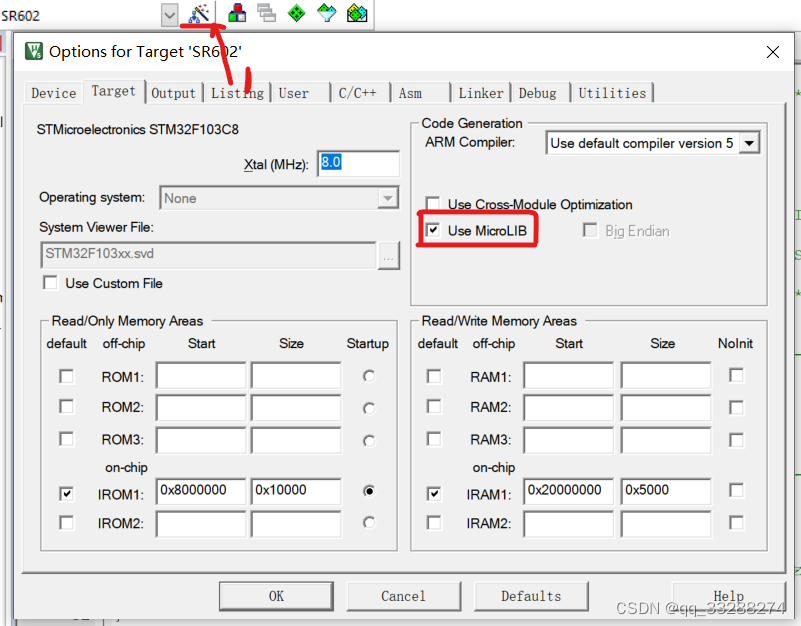Viewport: 801px width, 626px height.
Task: Check the IRAM2 default checkbox
Action: click(434, 523)
